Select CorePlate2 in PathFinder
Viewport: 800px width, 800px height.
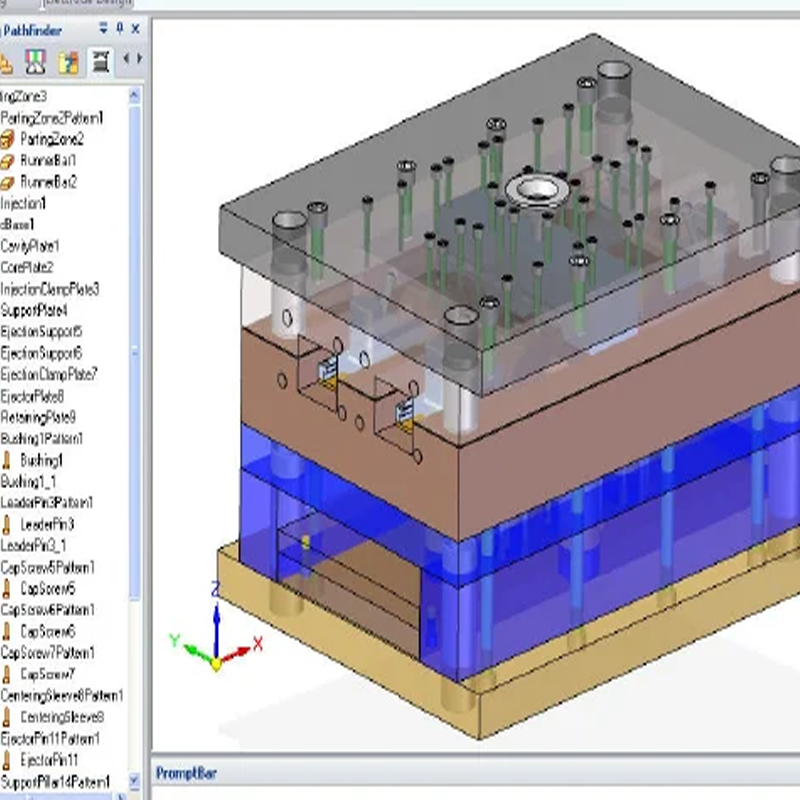[27, 267]
